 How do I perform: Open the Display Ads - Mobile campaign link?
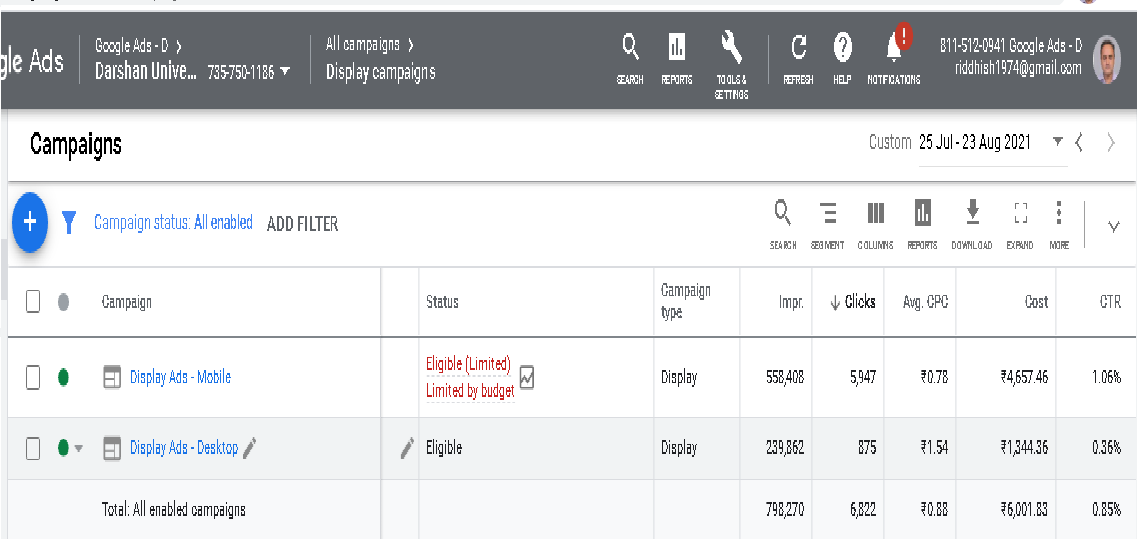pos(180,377)
